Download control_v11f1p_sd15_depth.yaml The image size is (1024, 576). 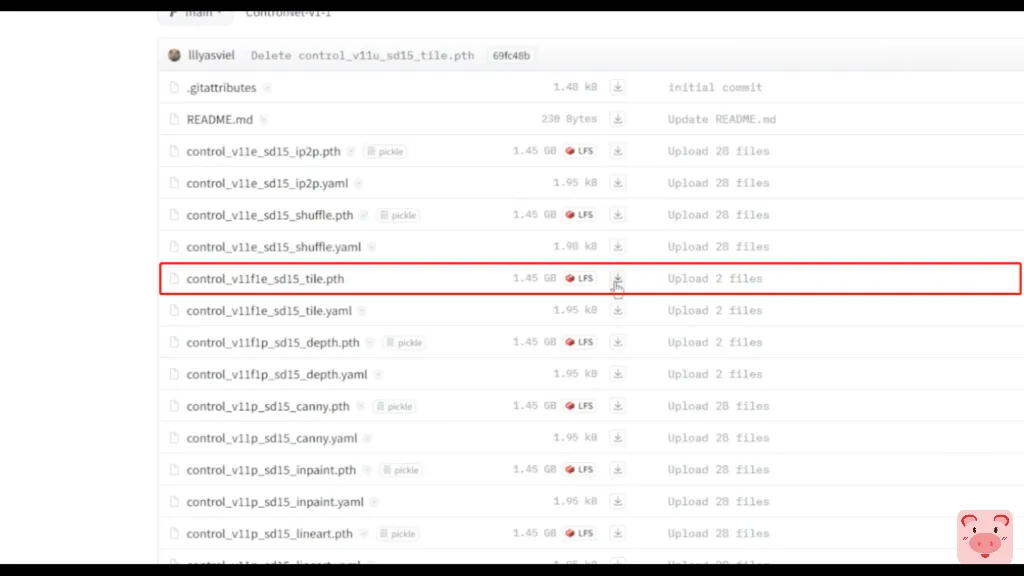(x=617, y=374)
